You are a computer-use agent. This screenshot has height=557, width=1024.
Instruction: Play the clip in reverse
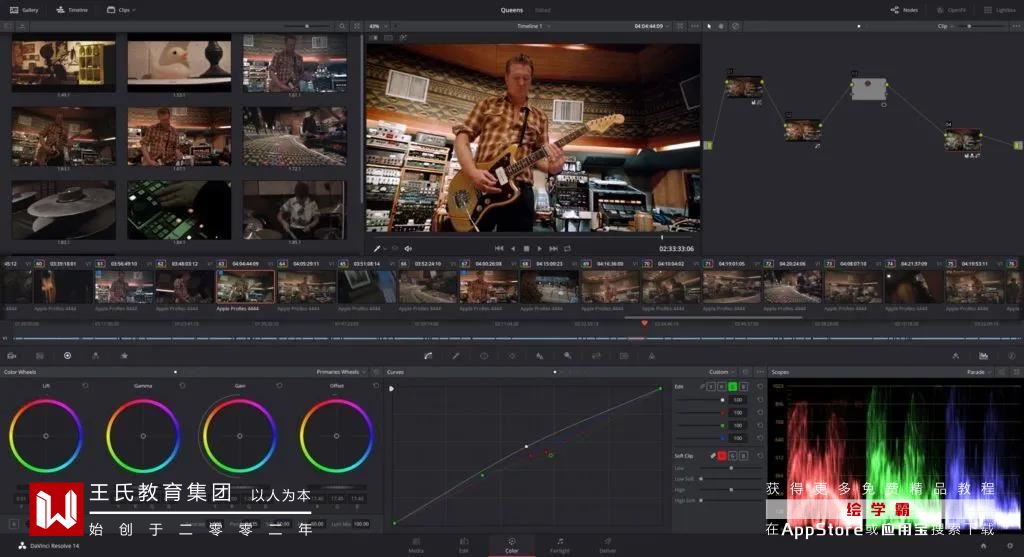point(513,249)
